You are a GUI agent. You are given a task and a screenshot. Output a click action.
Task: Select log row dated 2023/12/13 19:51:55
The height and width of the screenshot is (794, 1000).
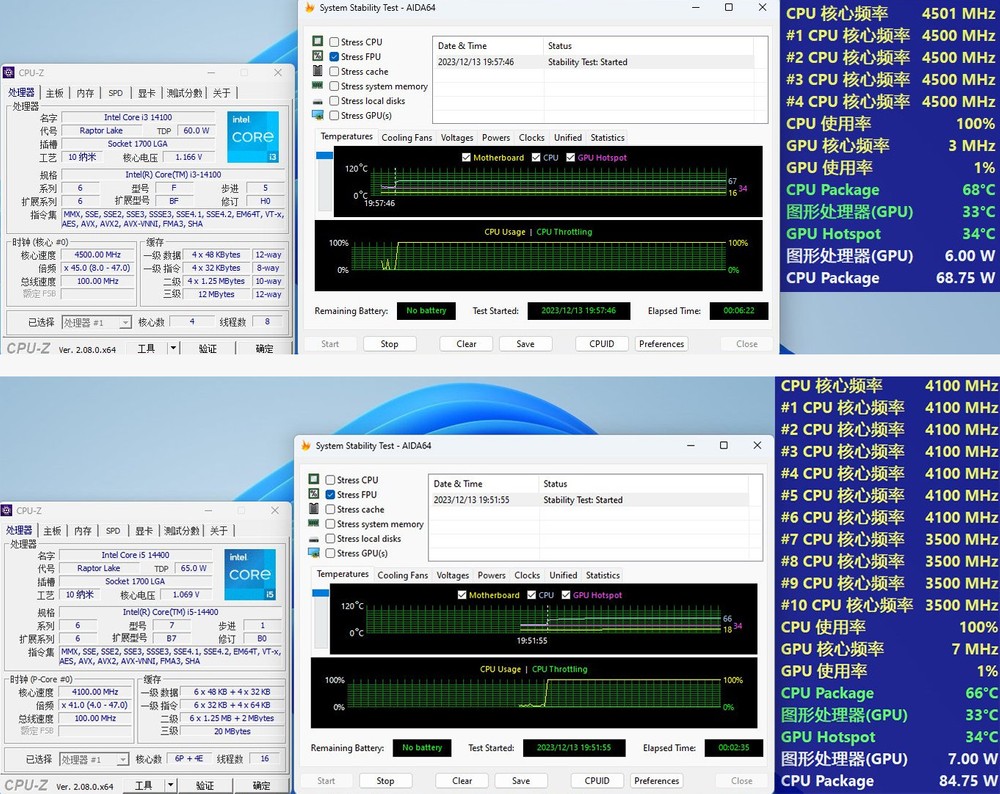[x=589, y=500]
